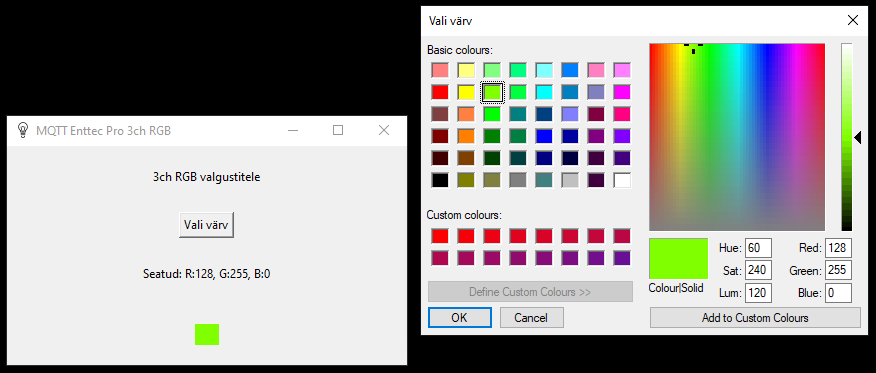The image size is (876, 373).
Task: Click into the Lum field
Action: (758, 293)
